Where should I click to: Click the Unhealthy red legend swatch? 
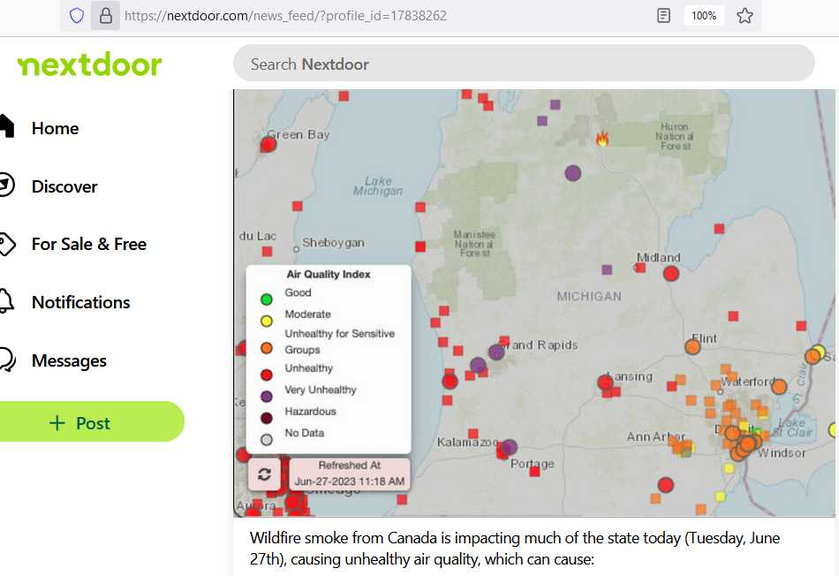click(x=266, y=375)
